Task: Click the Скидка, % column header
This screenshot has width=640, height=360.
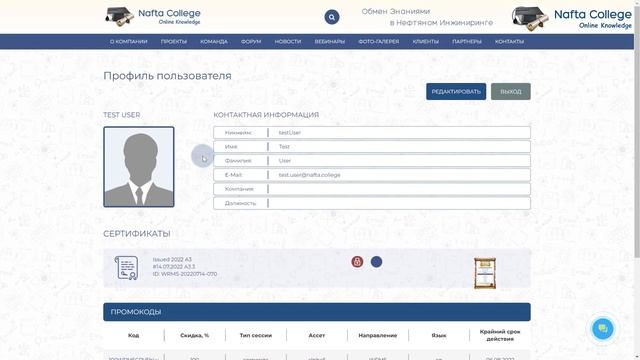Action: click(195, 335)
